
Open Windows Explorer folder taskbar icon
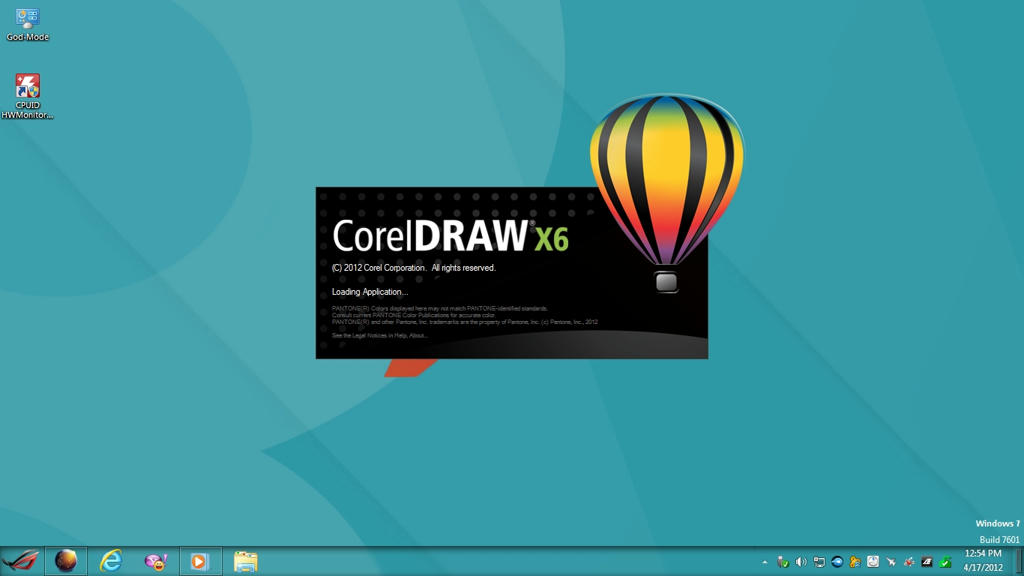point(246,562)
